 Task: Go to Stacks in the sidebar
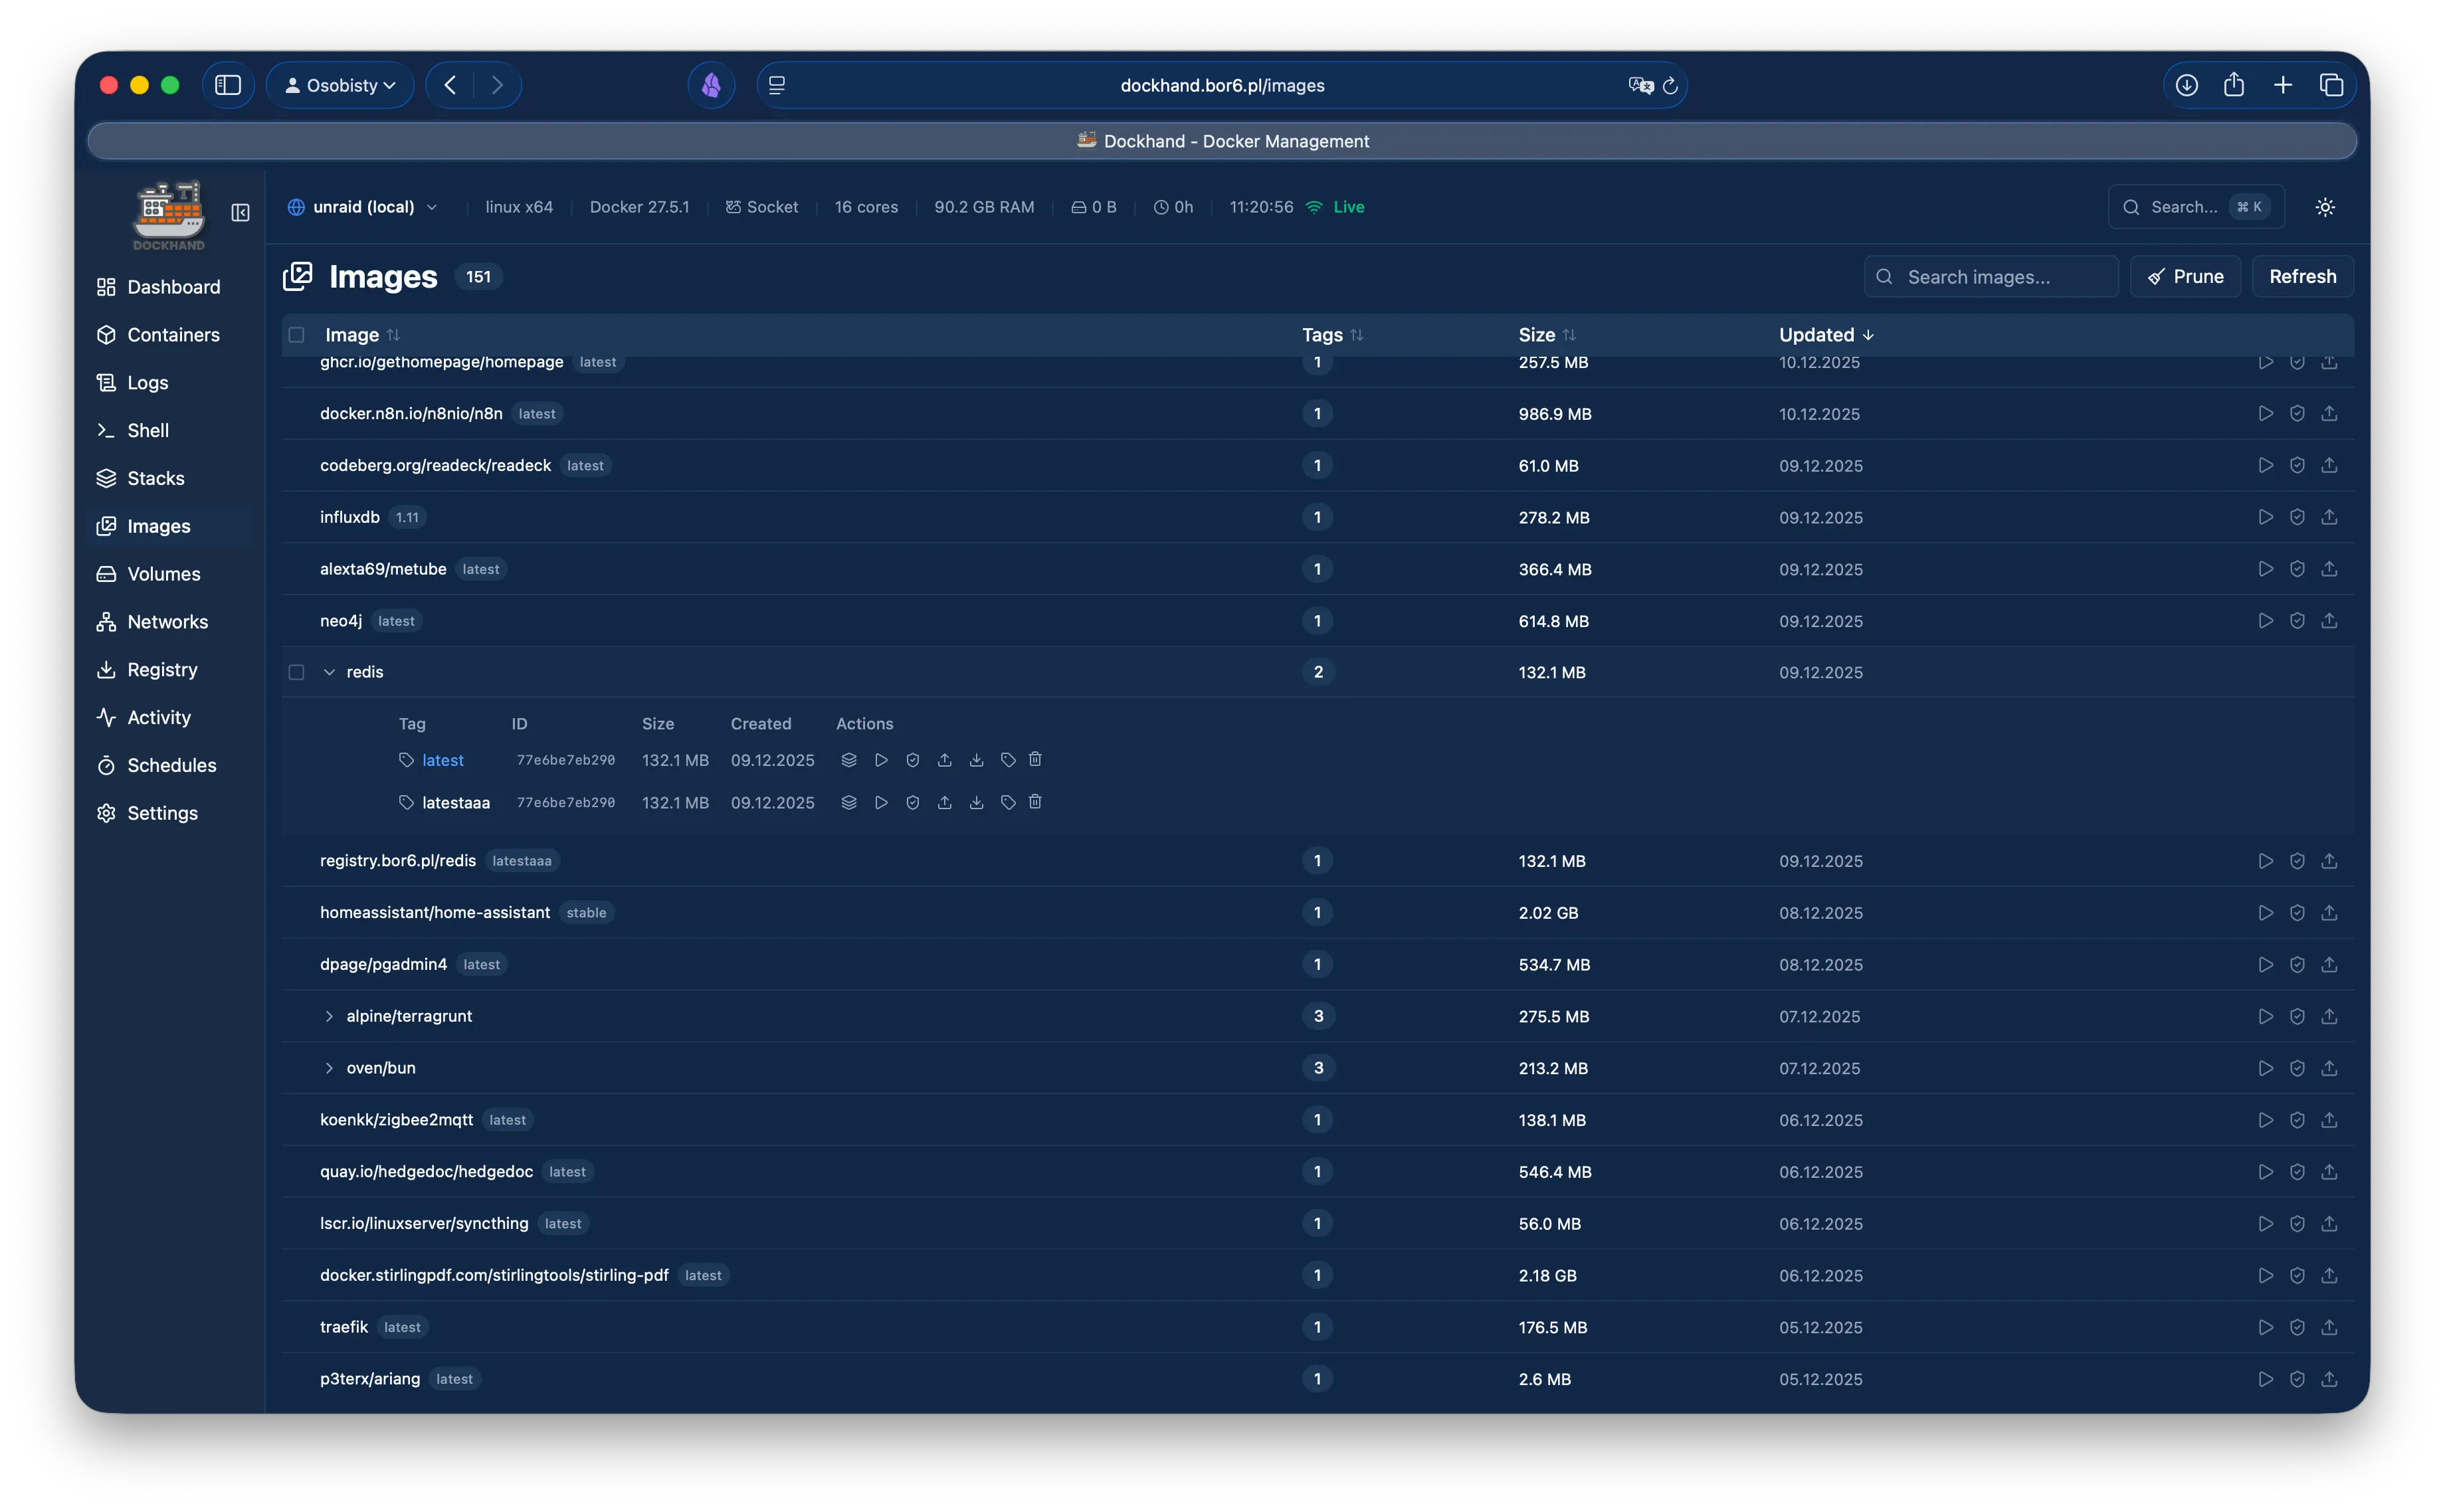click(x=155, y=478)
